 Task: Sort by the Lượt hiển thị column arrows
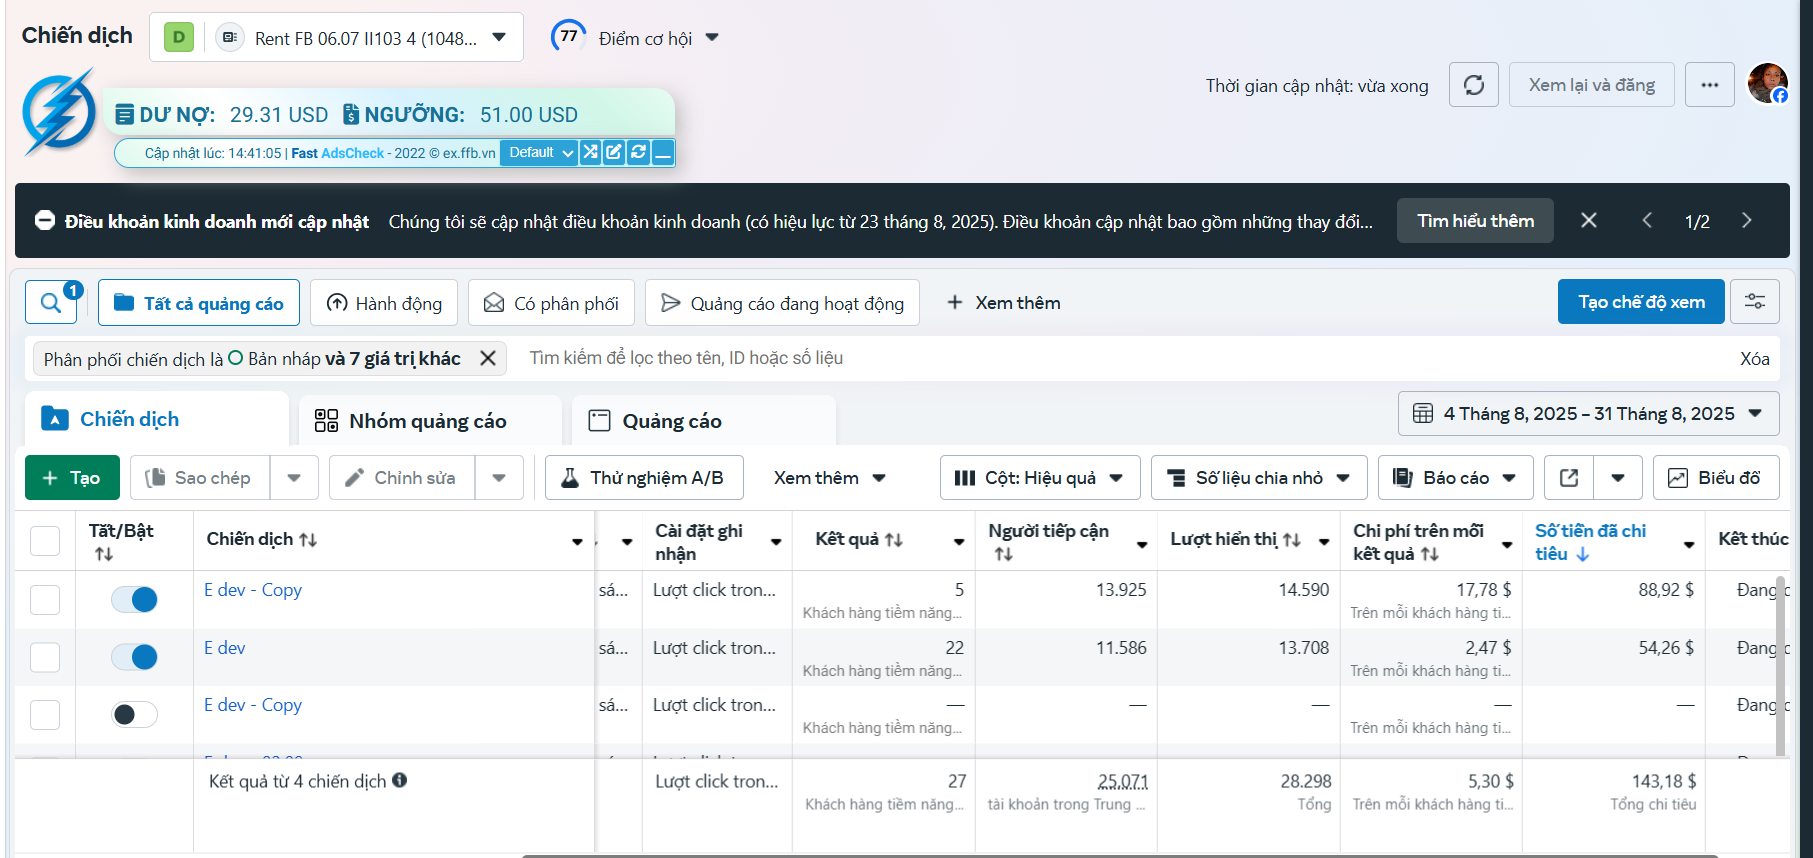point(1292,540)
